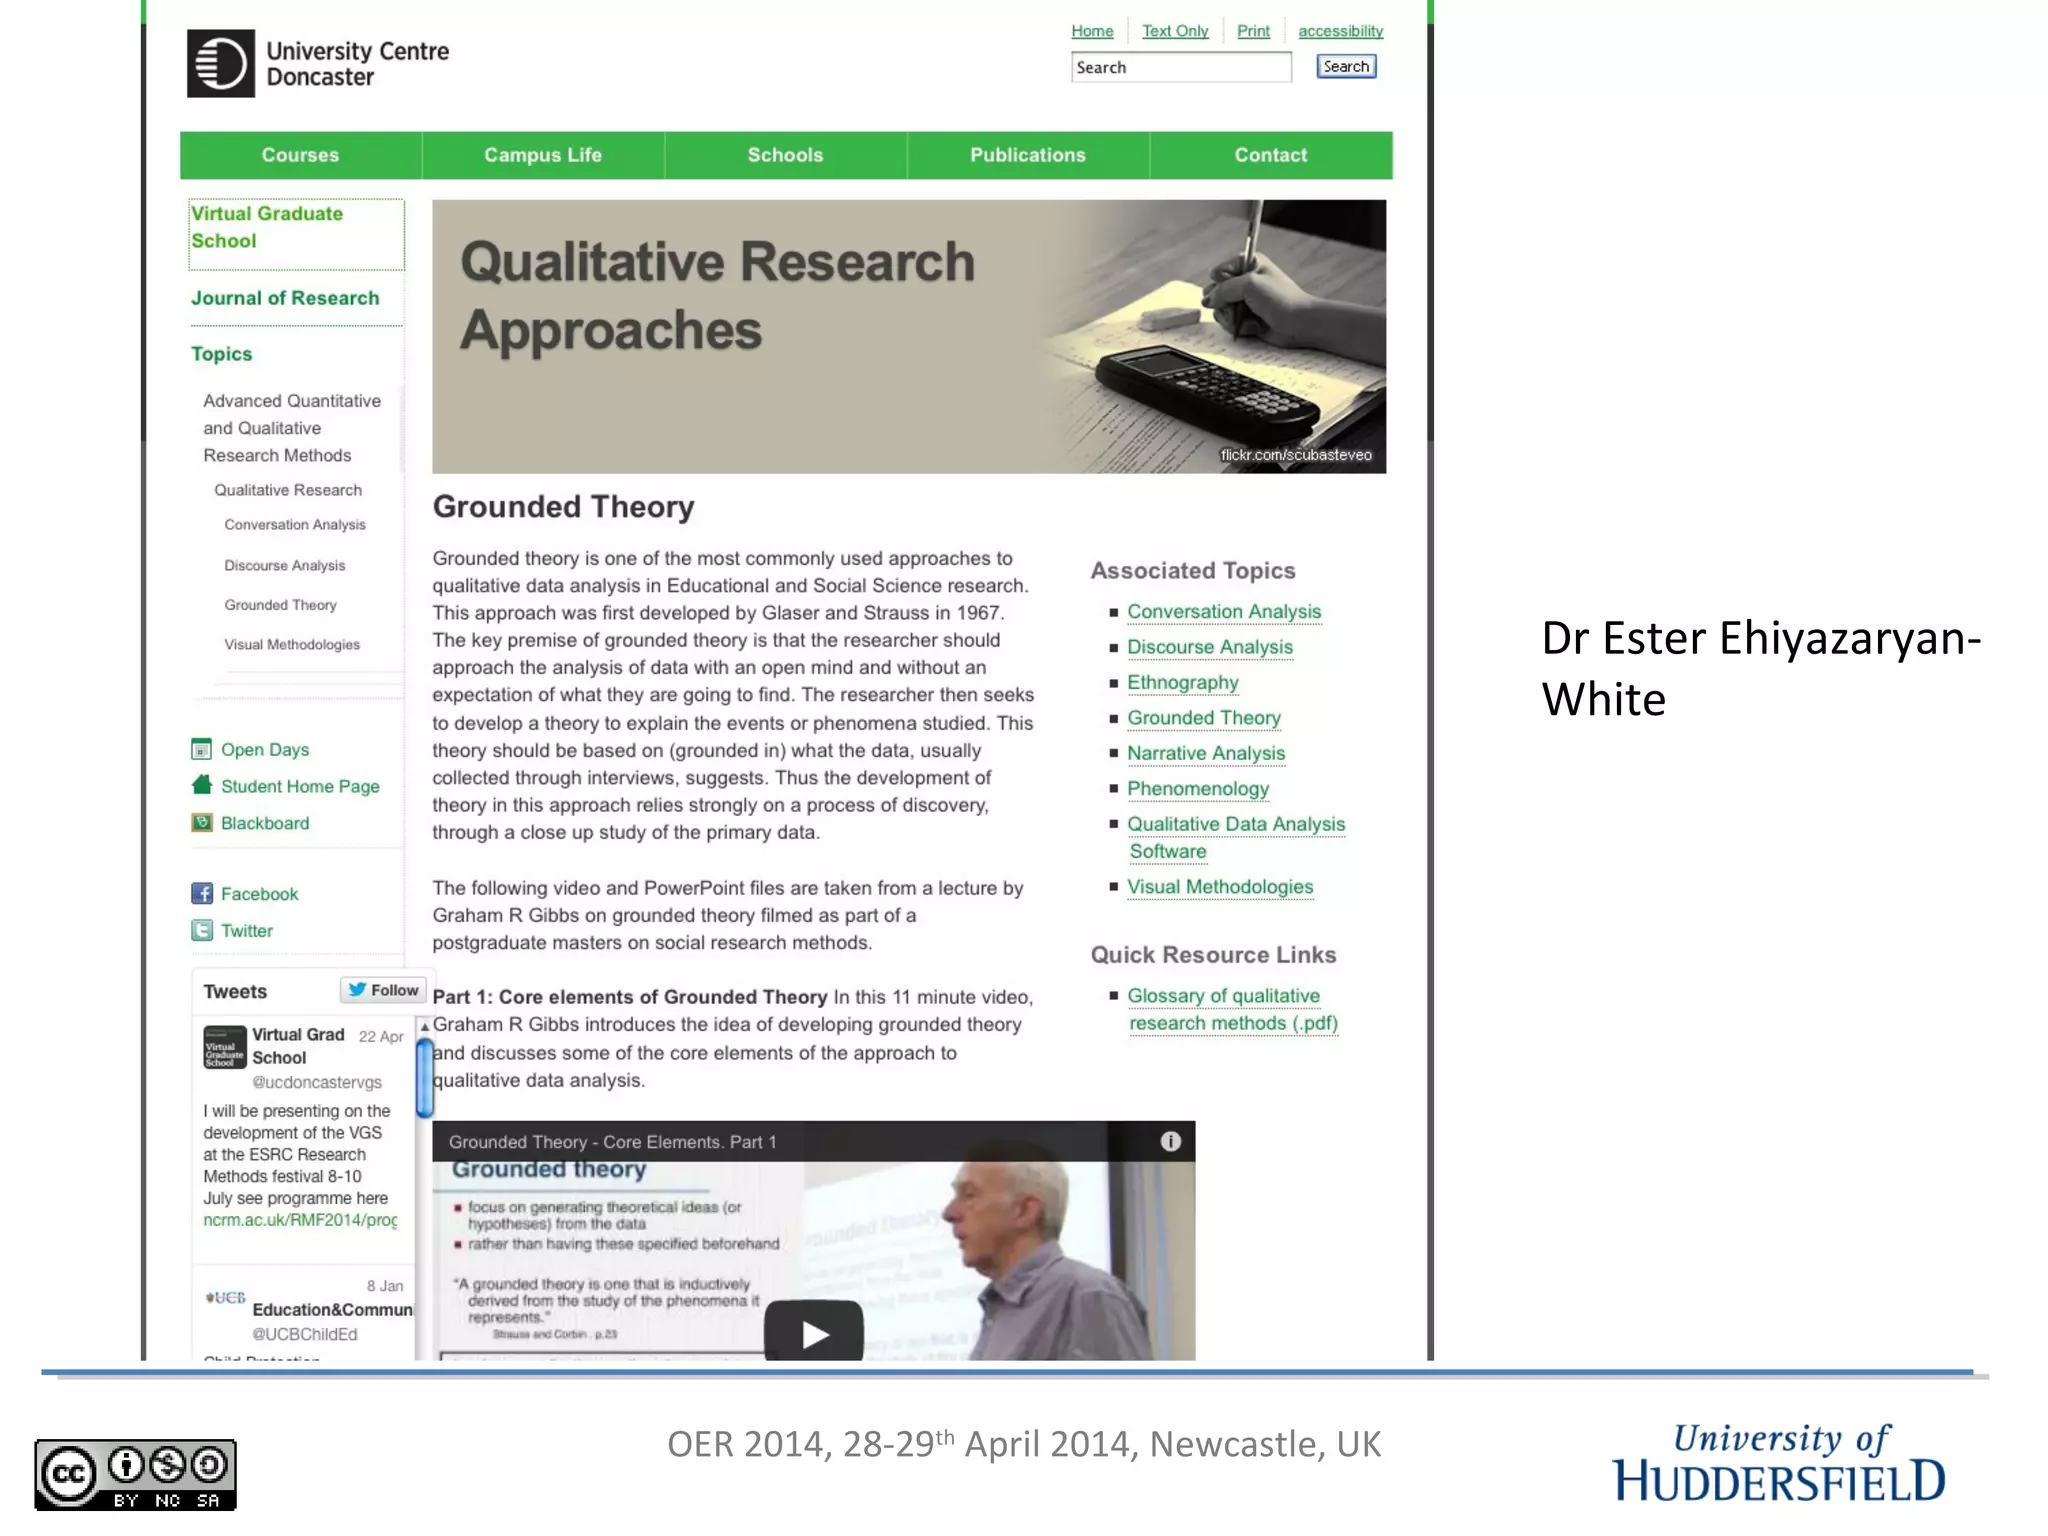Click the @ucdoncastervgs Twitter handle
This screenshot has height=1536, width=2048.
click(317, 1082)
